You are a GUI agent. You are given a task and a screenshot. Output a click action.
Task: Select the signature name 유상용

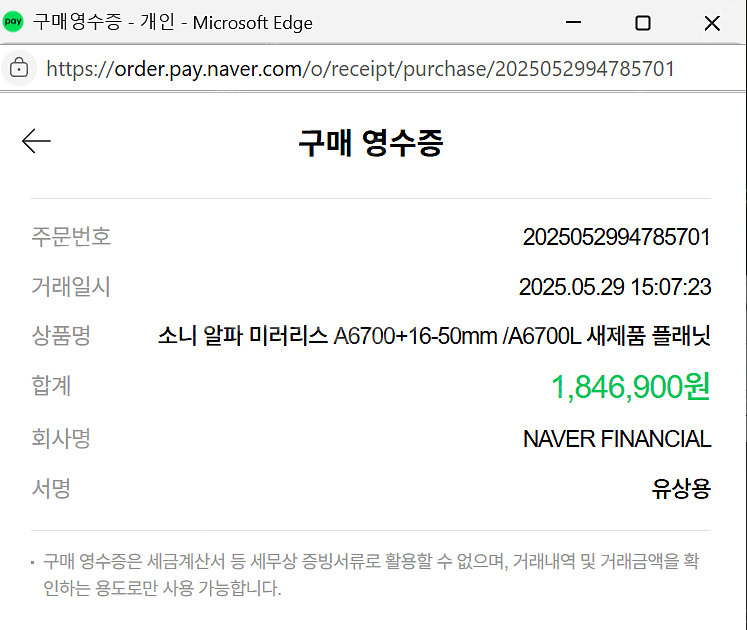click(681, 489)
